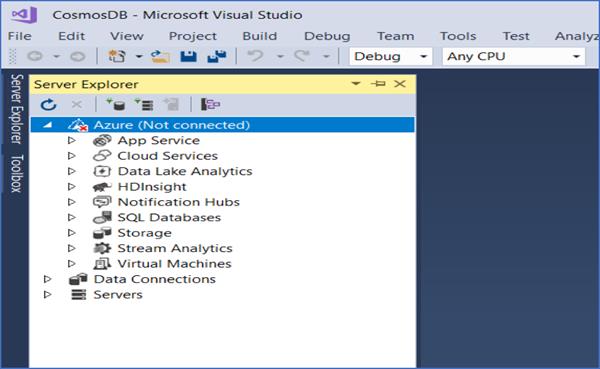Click the New Project toolbar icon
The image size is (600, 369).
tap(117, 56)
